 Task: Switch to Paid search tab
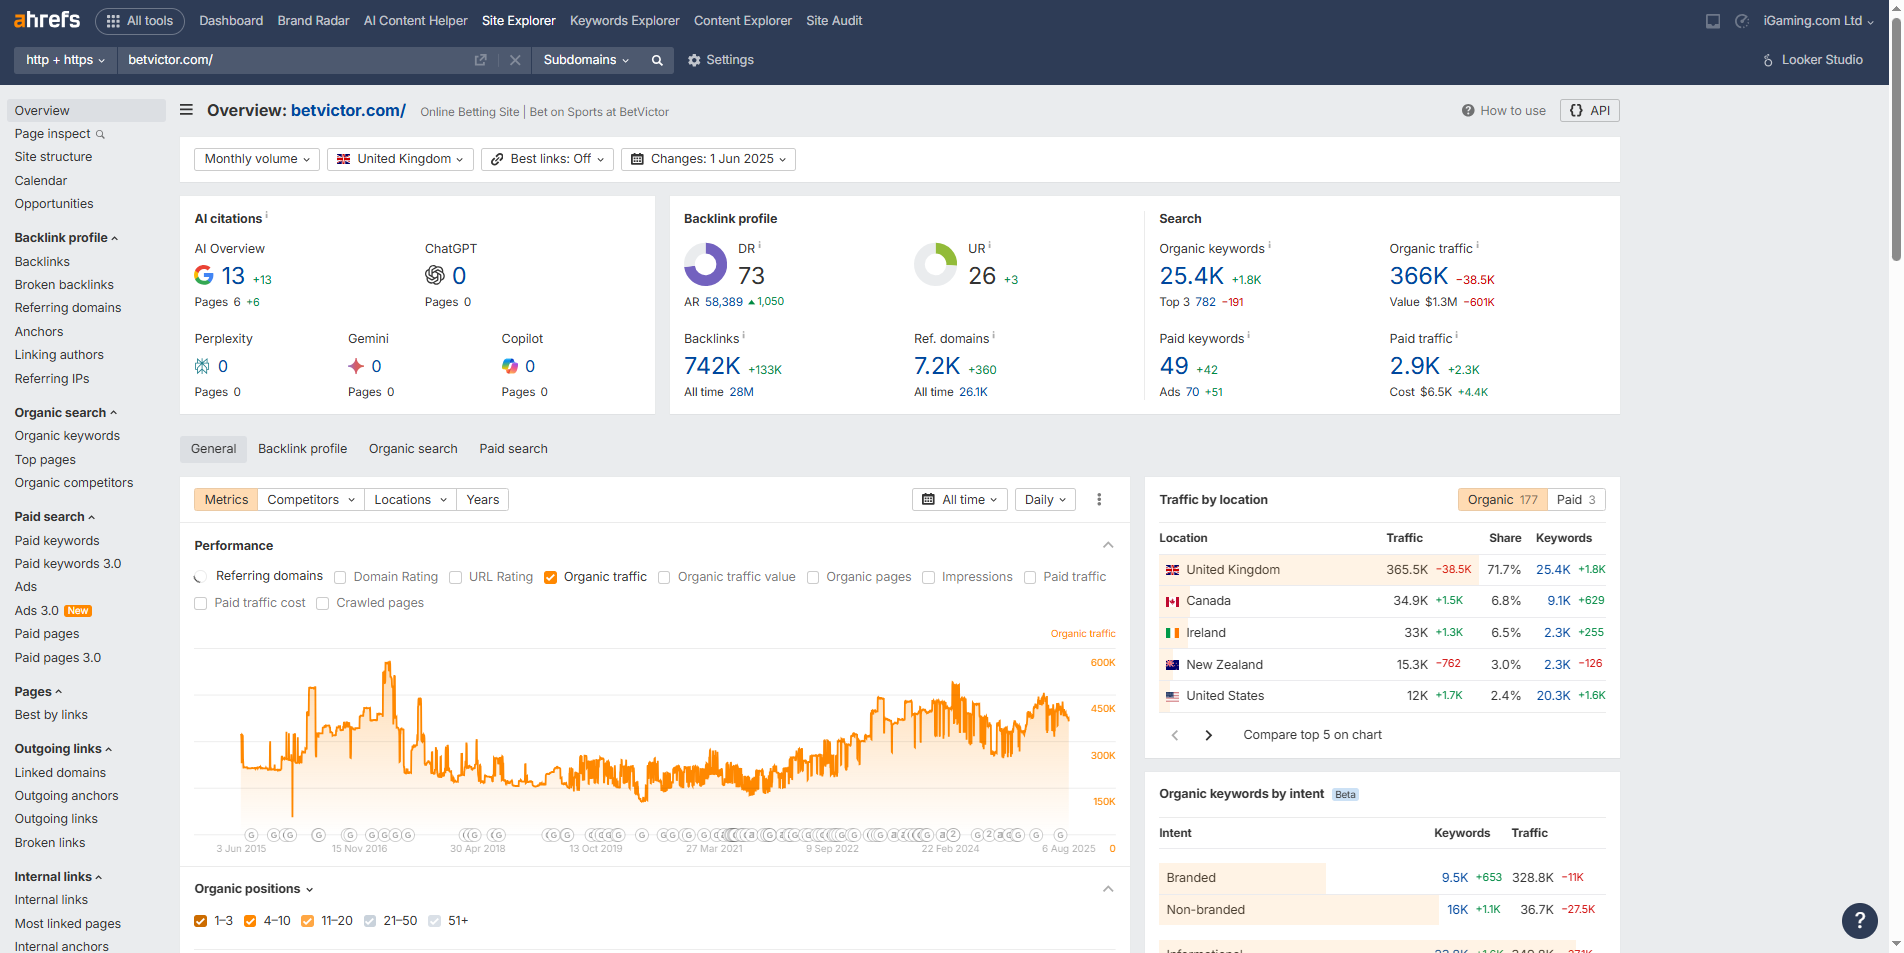click(x=513, y=449)
